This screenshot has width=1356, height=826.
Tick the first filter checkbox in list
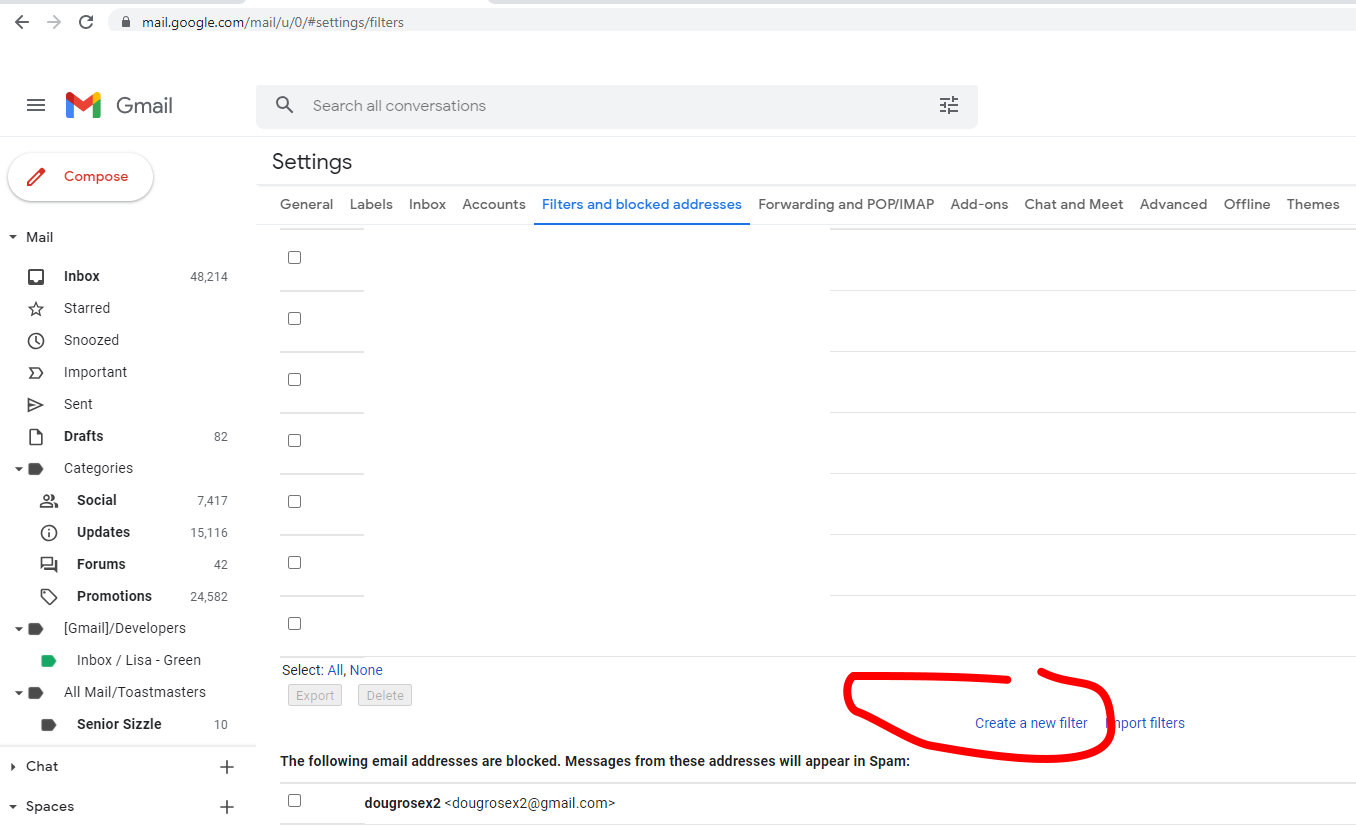click(x=294, y=257)
